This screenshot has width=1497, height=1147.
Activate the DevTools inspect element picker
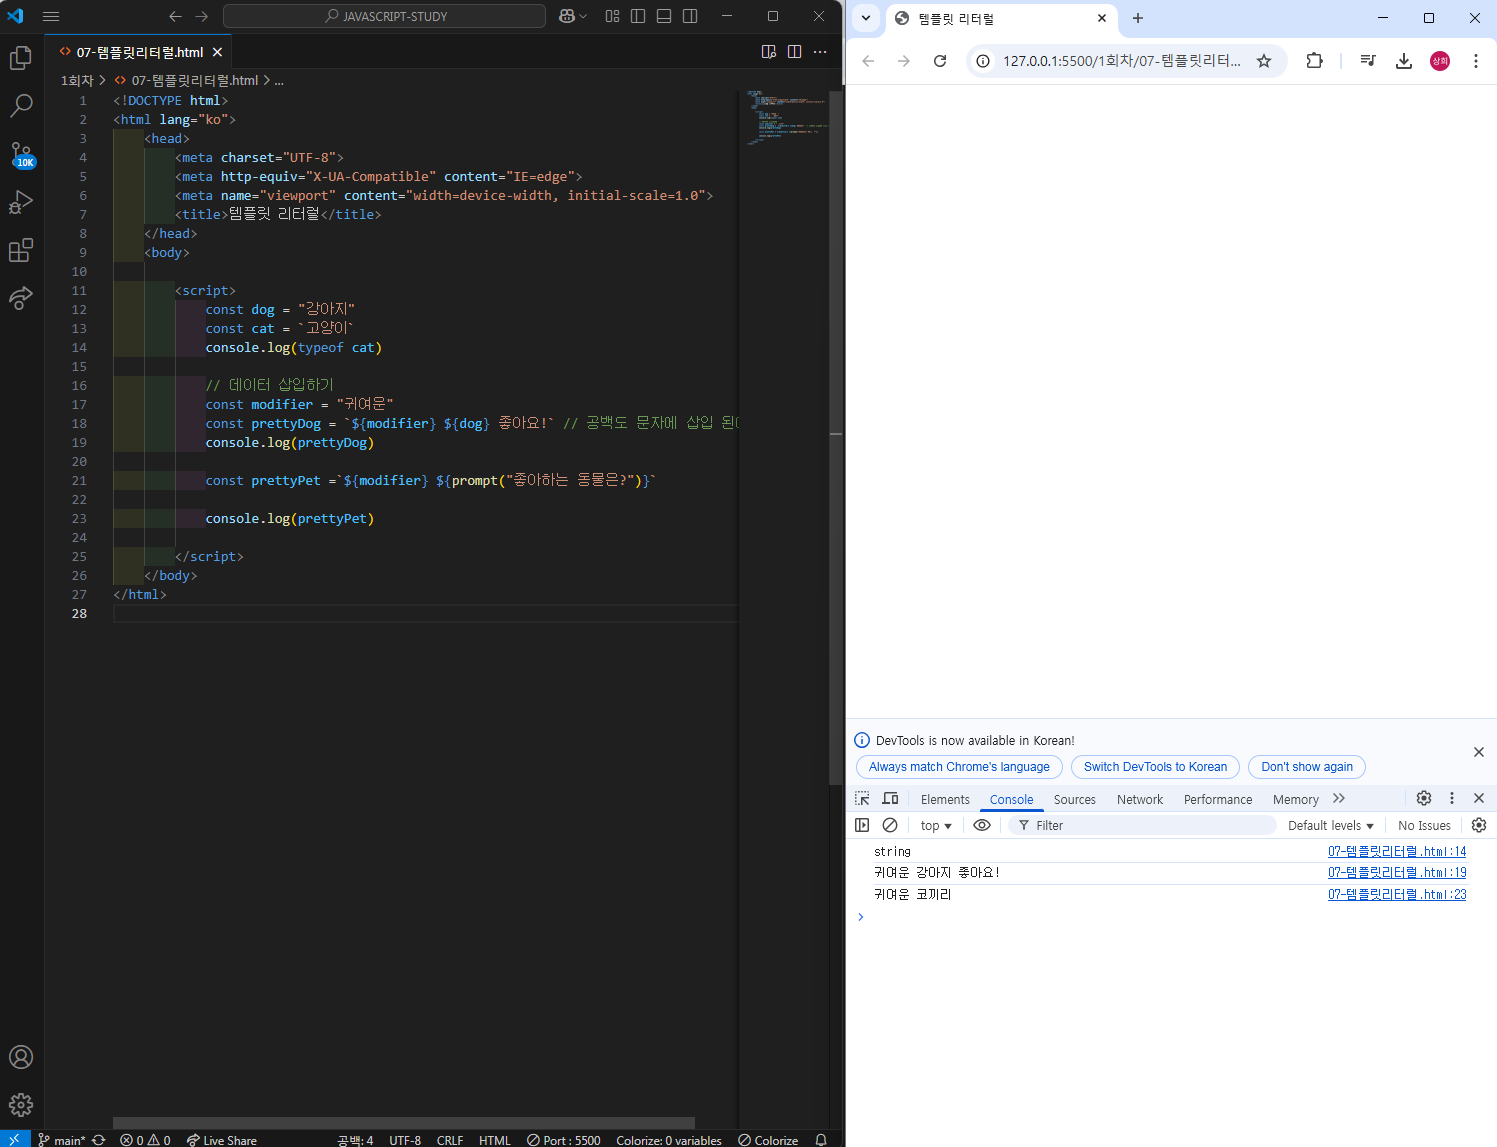[862, 798]
